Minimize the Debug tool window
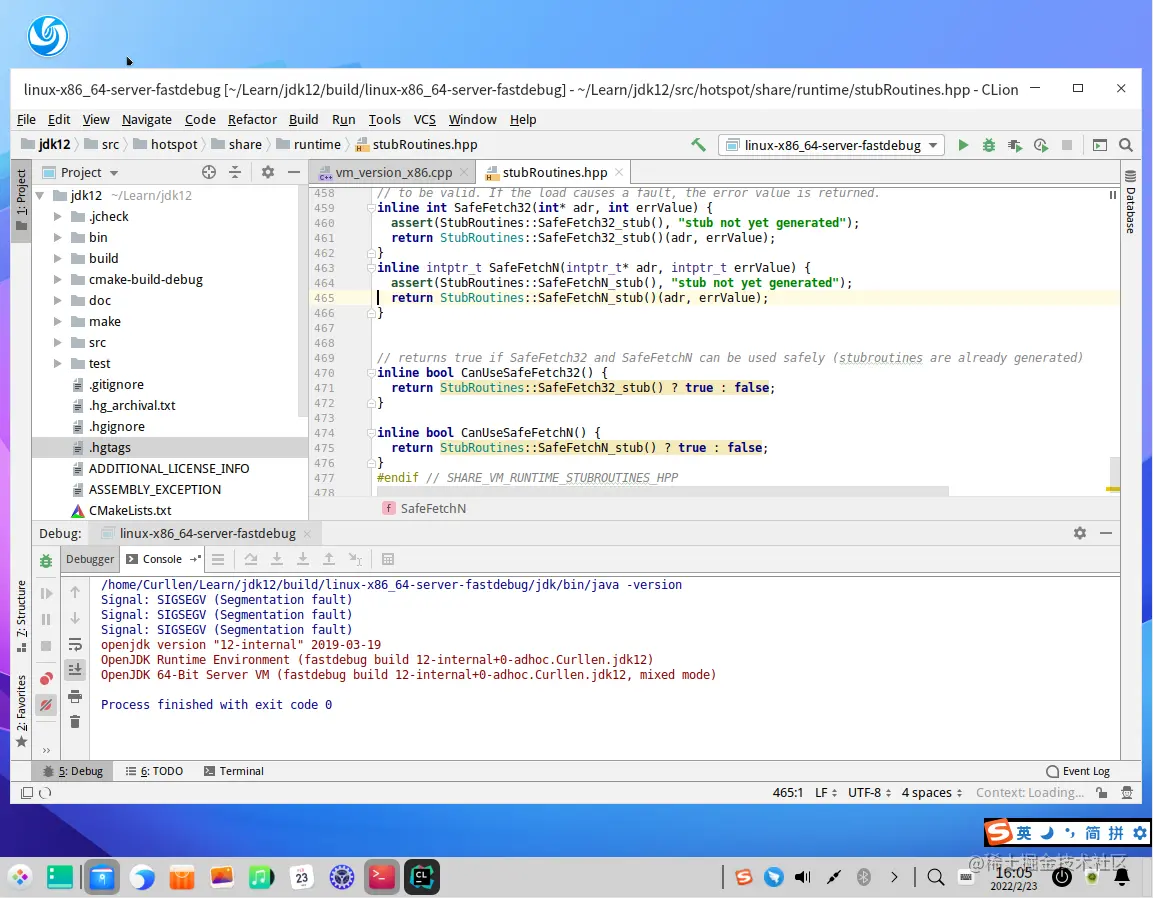Viewport: 1153px width, 898px height. 1105,533
